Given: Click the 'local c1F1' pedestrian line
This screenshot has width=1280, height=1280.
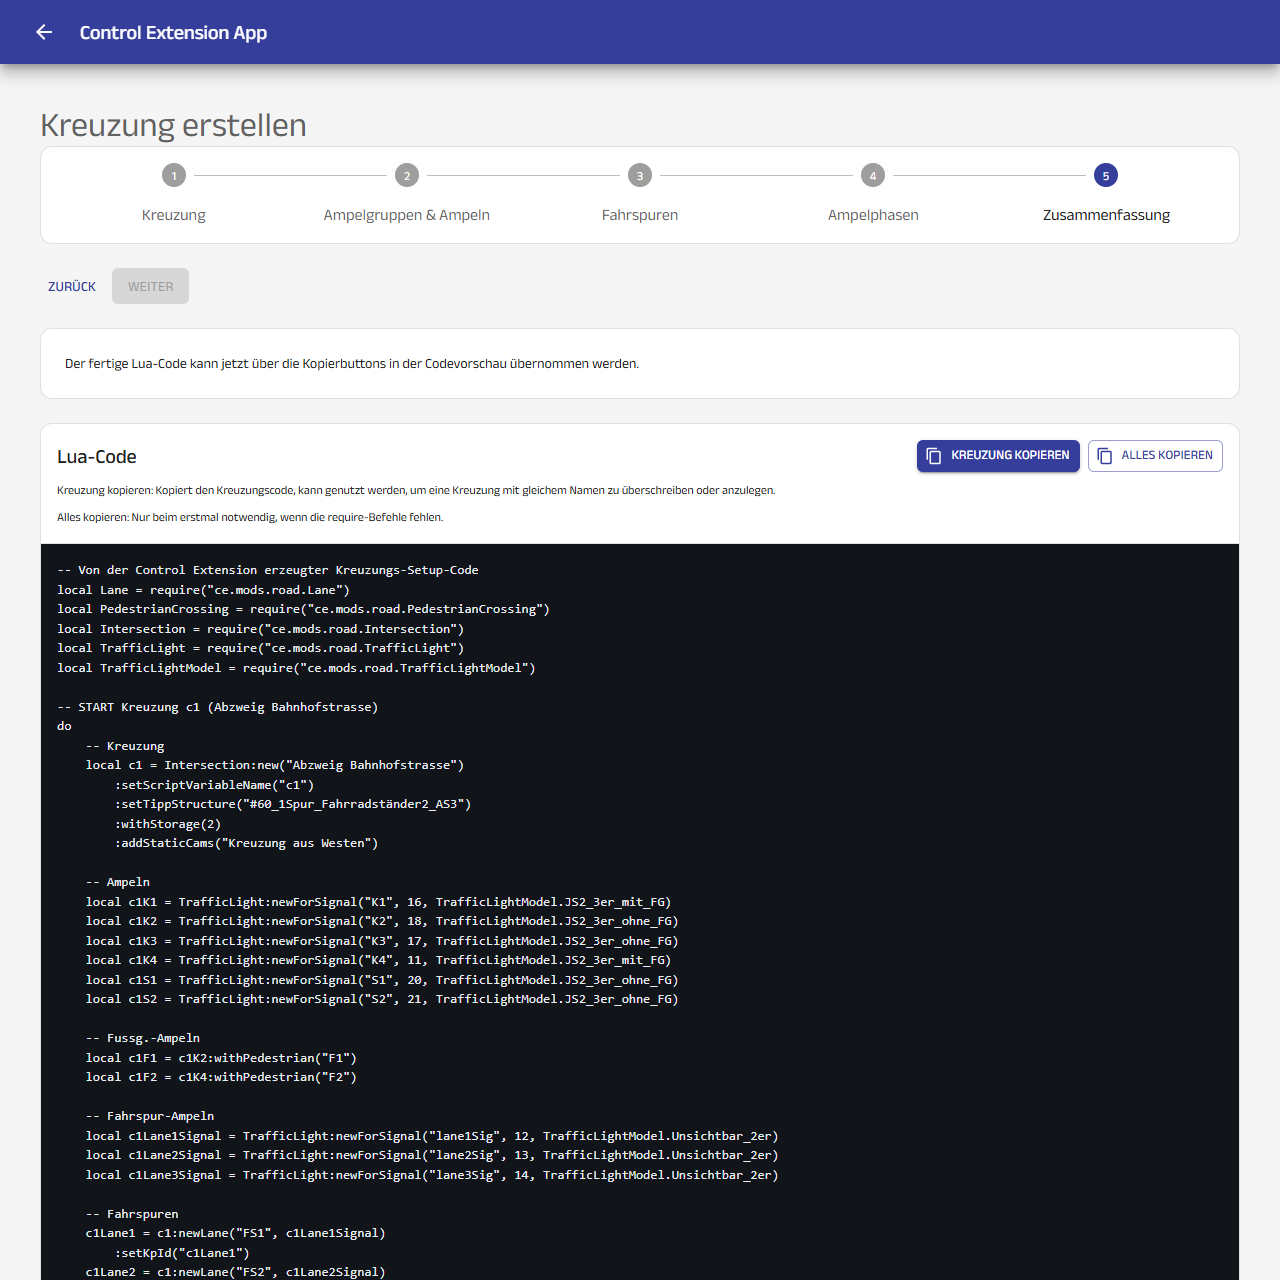Looking at the screenshot, I should (x=221, y=1058).
